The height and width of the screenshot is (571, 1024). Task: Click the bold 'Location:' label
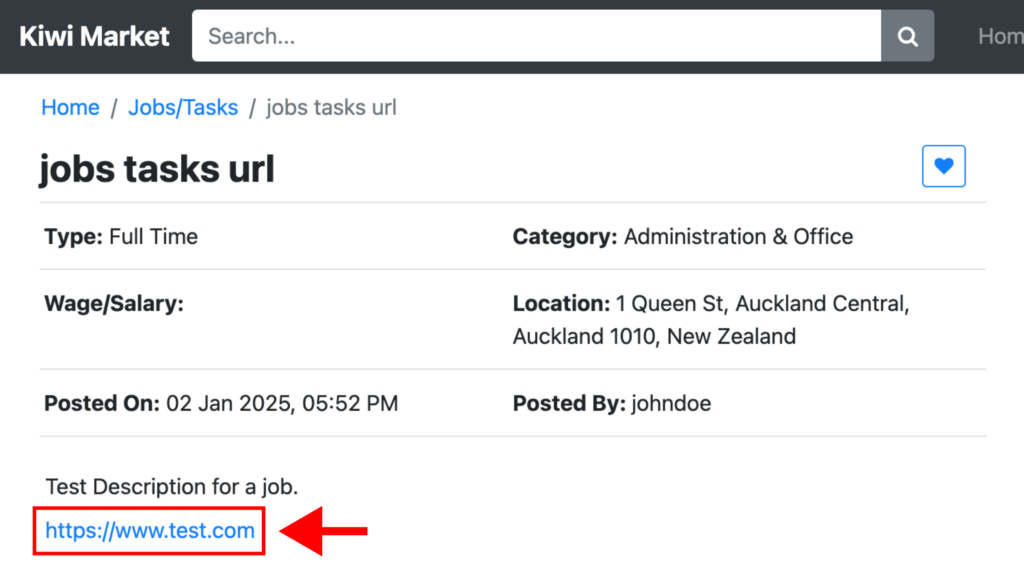pos(561,304)
